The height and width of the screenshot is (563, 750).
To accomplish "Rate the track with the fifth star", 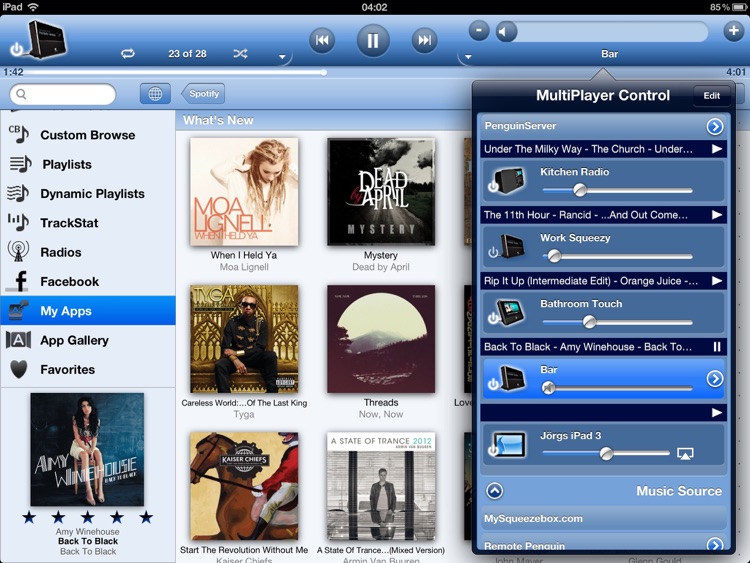I will [146, 517].
